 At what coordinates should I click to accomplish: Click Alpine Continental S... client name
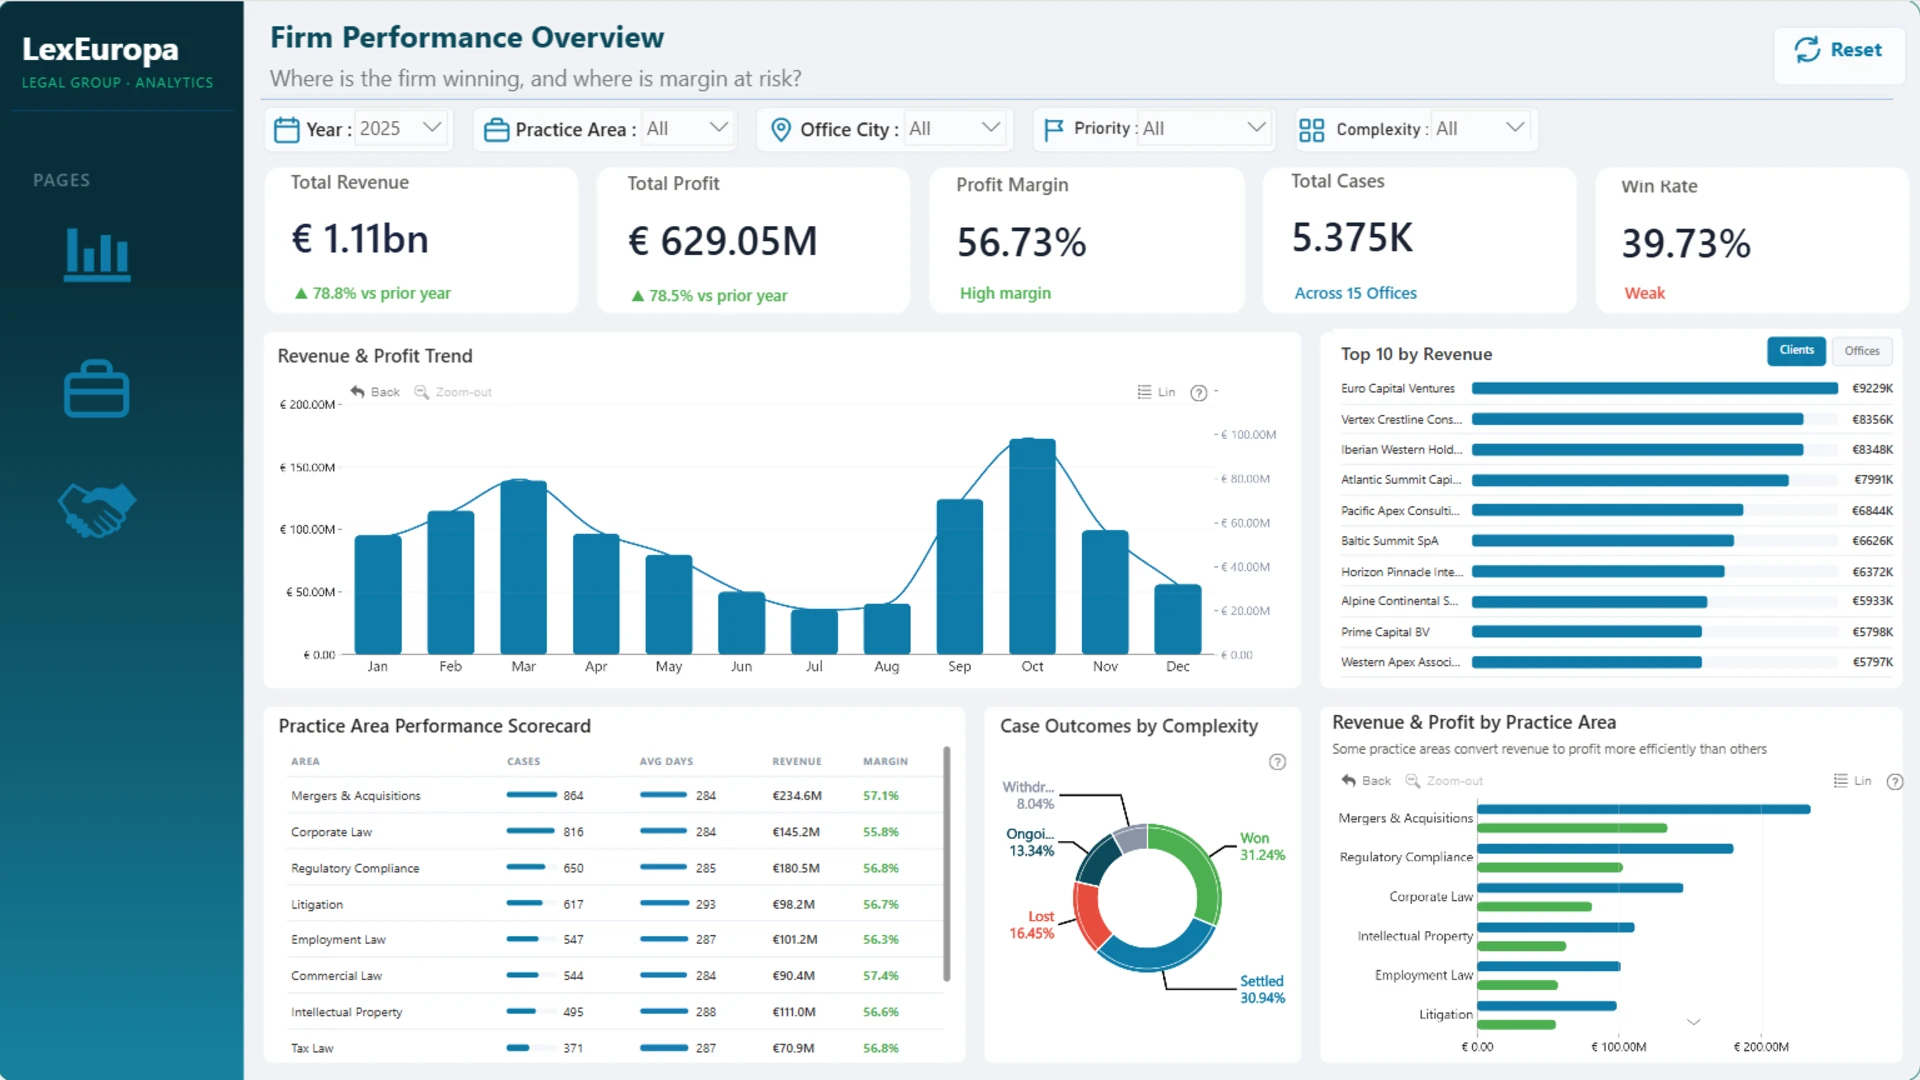(x=1399, y=601)
